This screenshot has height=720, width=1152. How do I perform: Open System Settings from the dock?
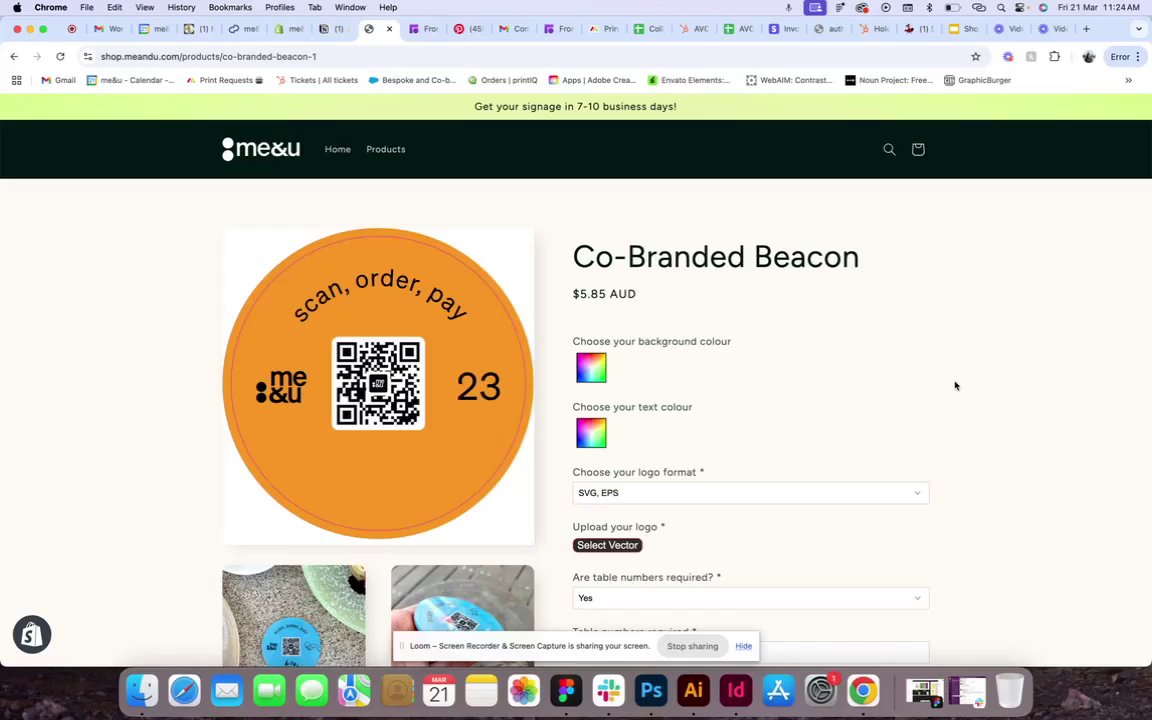tap(821, 691)
